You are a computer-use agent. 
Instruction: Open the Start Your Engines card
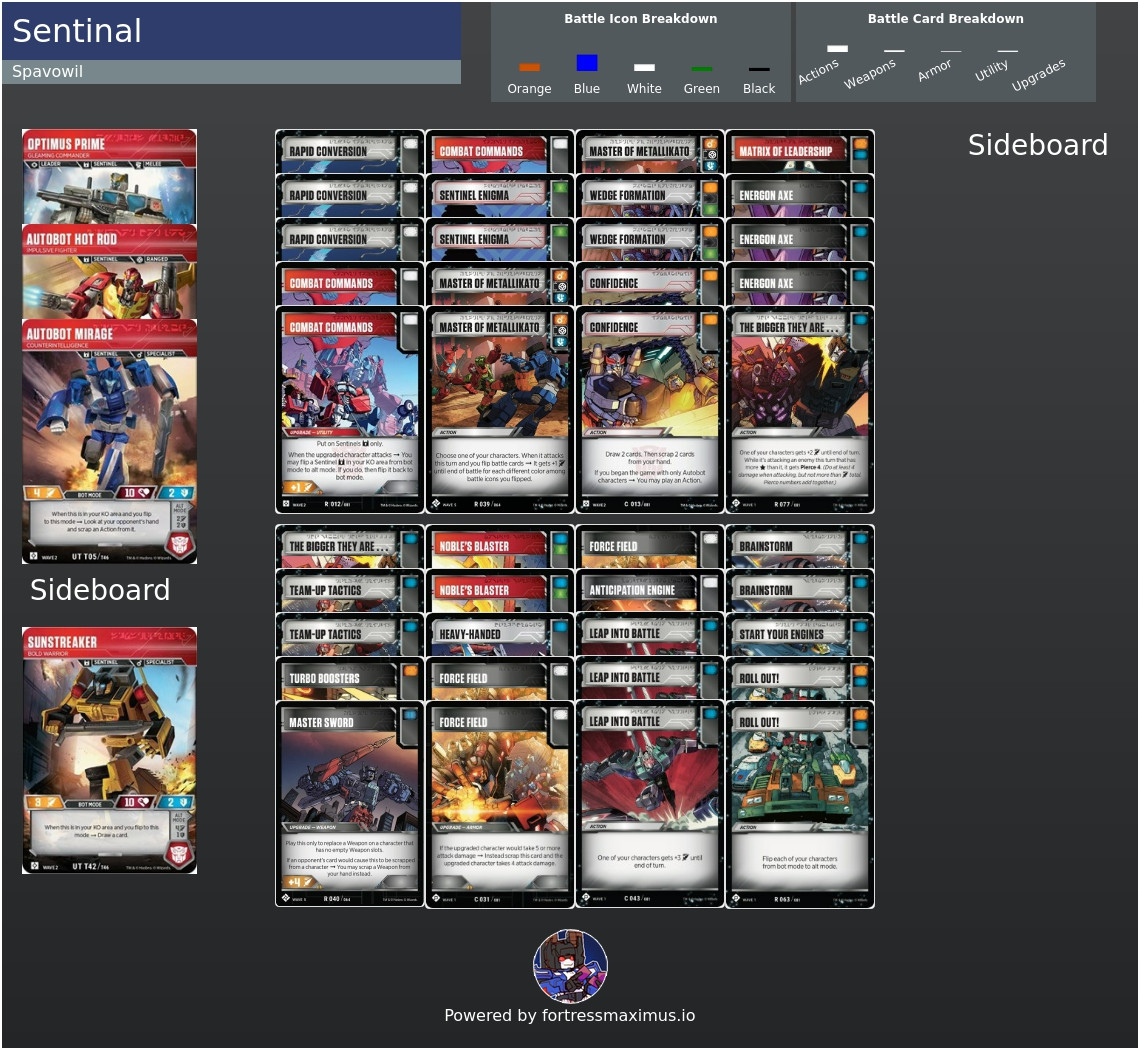coord(800,634)
